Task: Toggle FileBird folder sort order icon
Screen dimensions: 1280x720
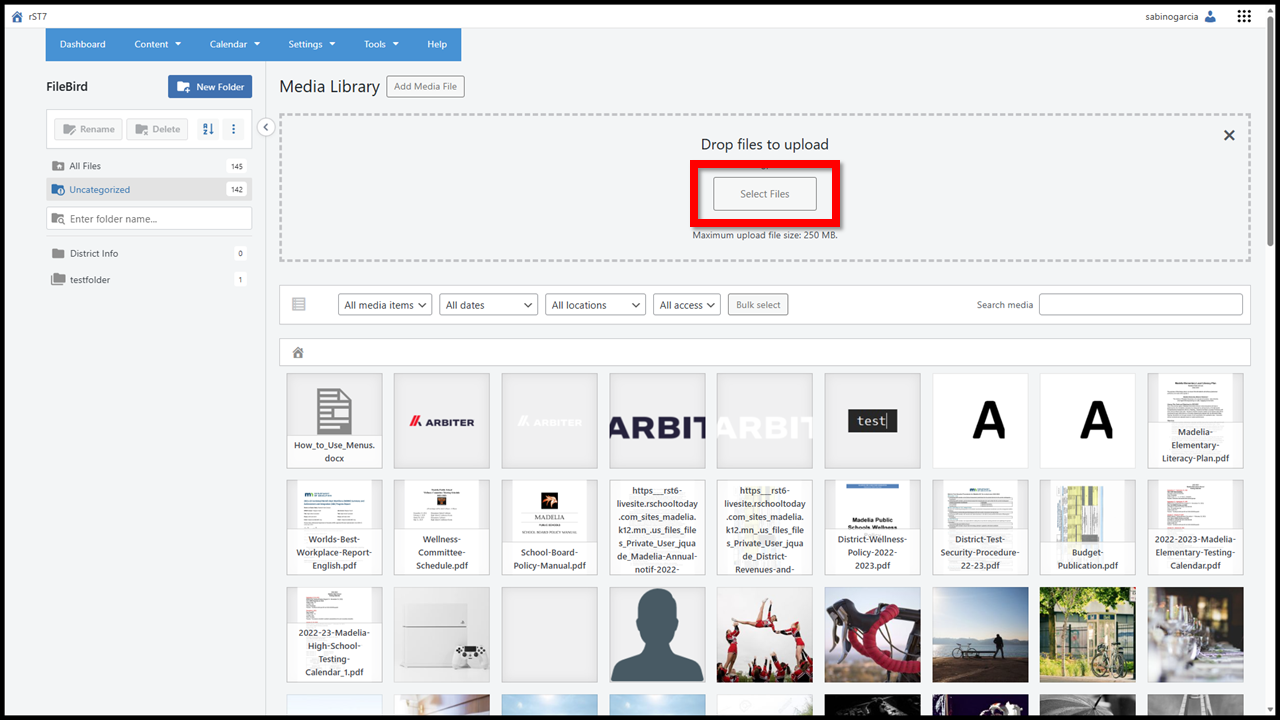Action: [x=208, y=129]
